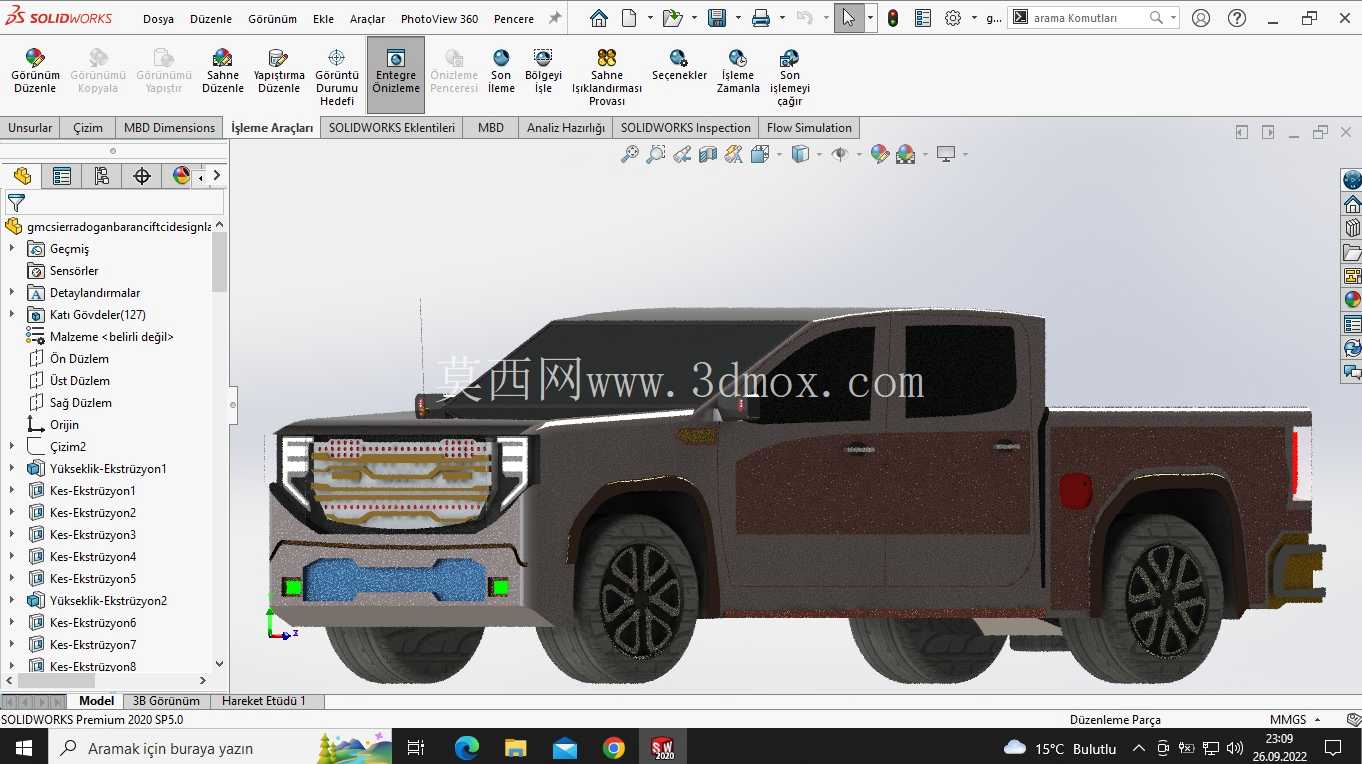The image size is (1362, 764).
Task: Click the Save disk icon
Action: [717, 18]
